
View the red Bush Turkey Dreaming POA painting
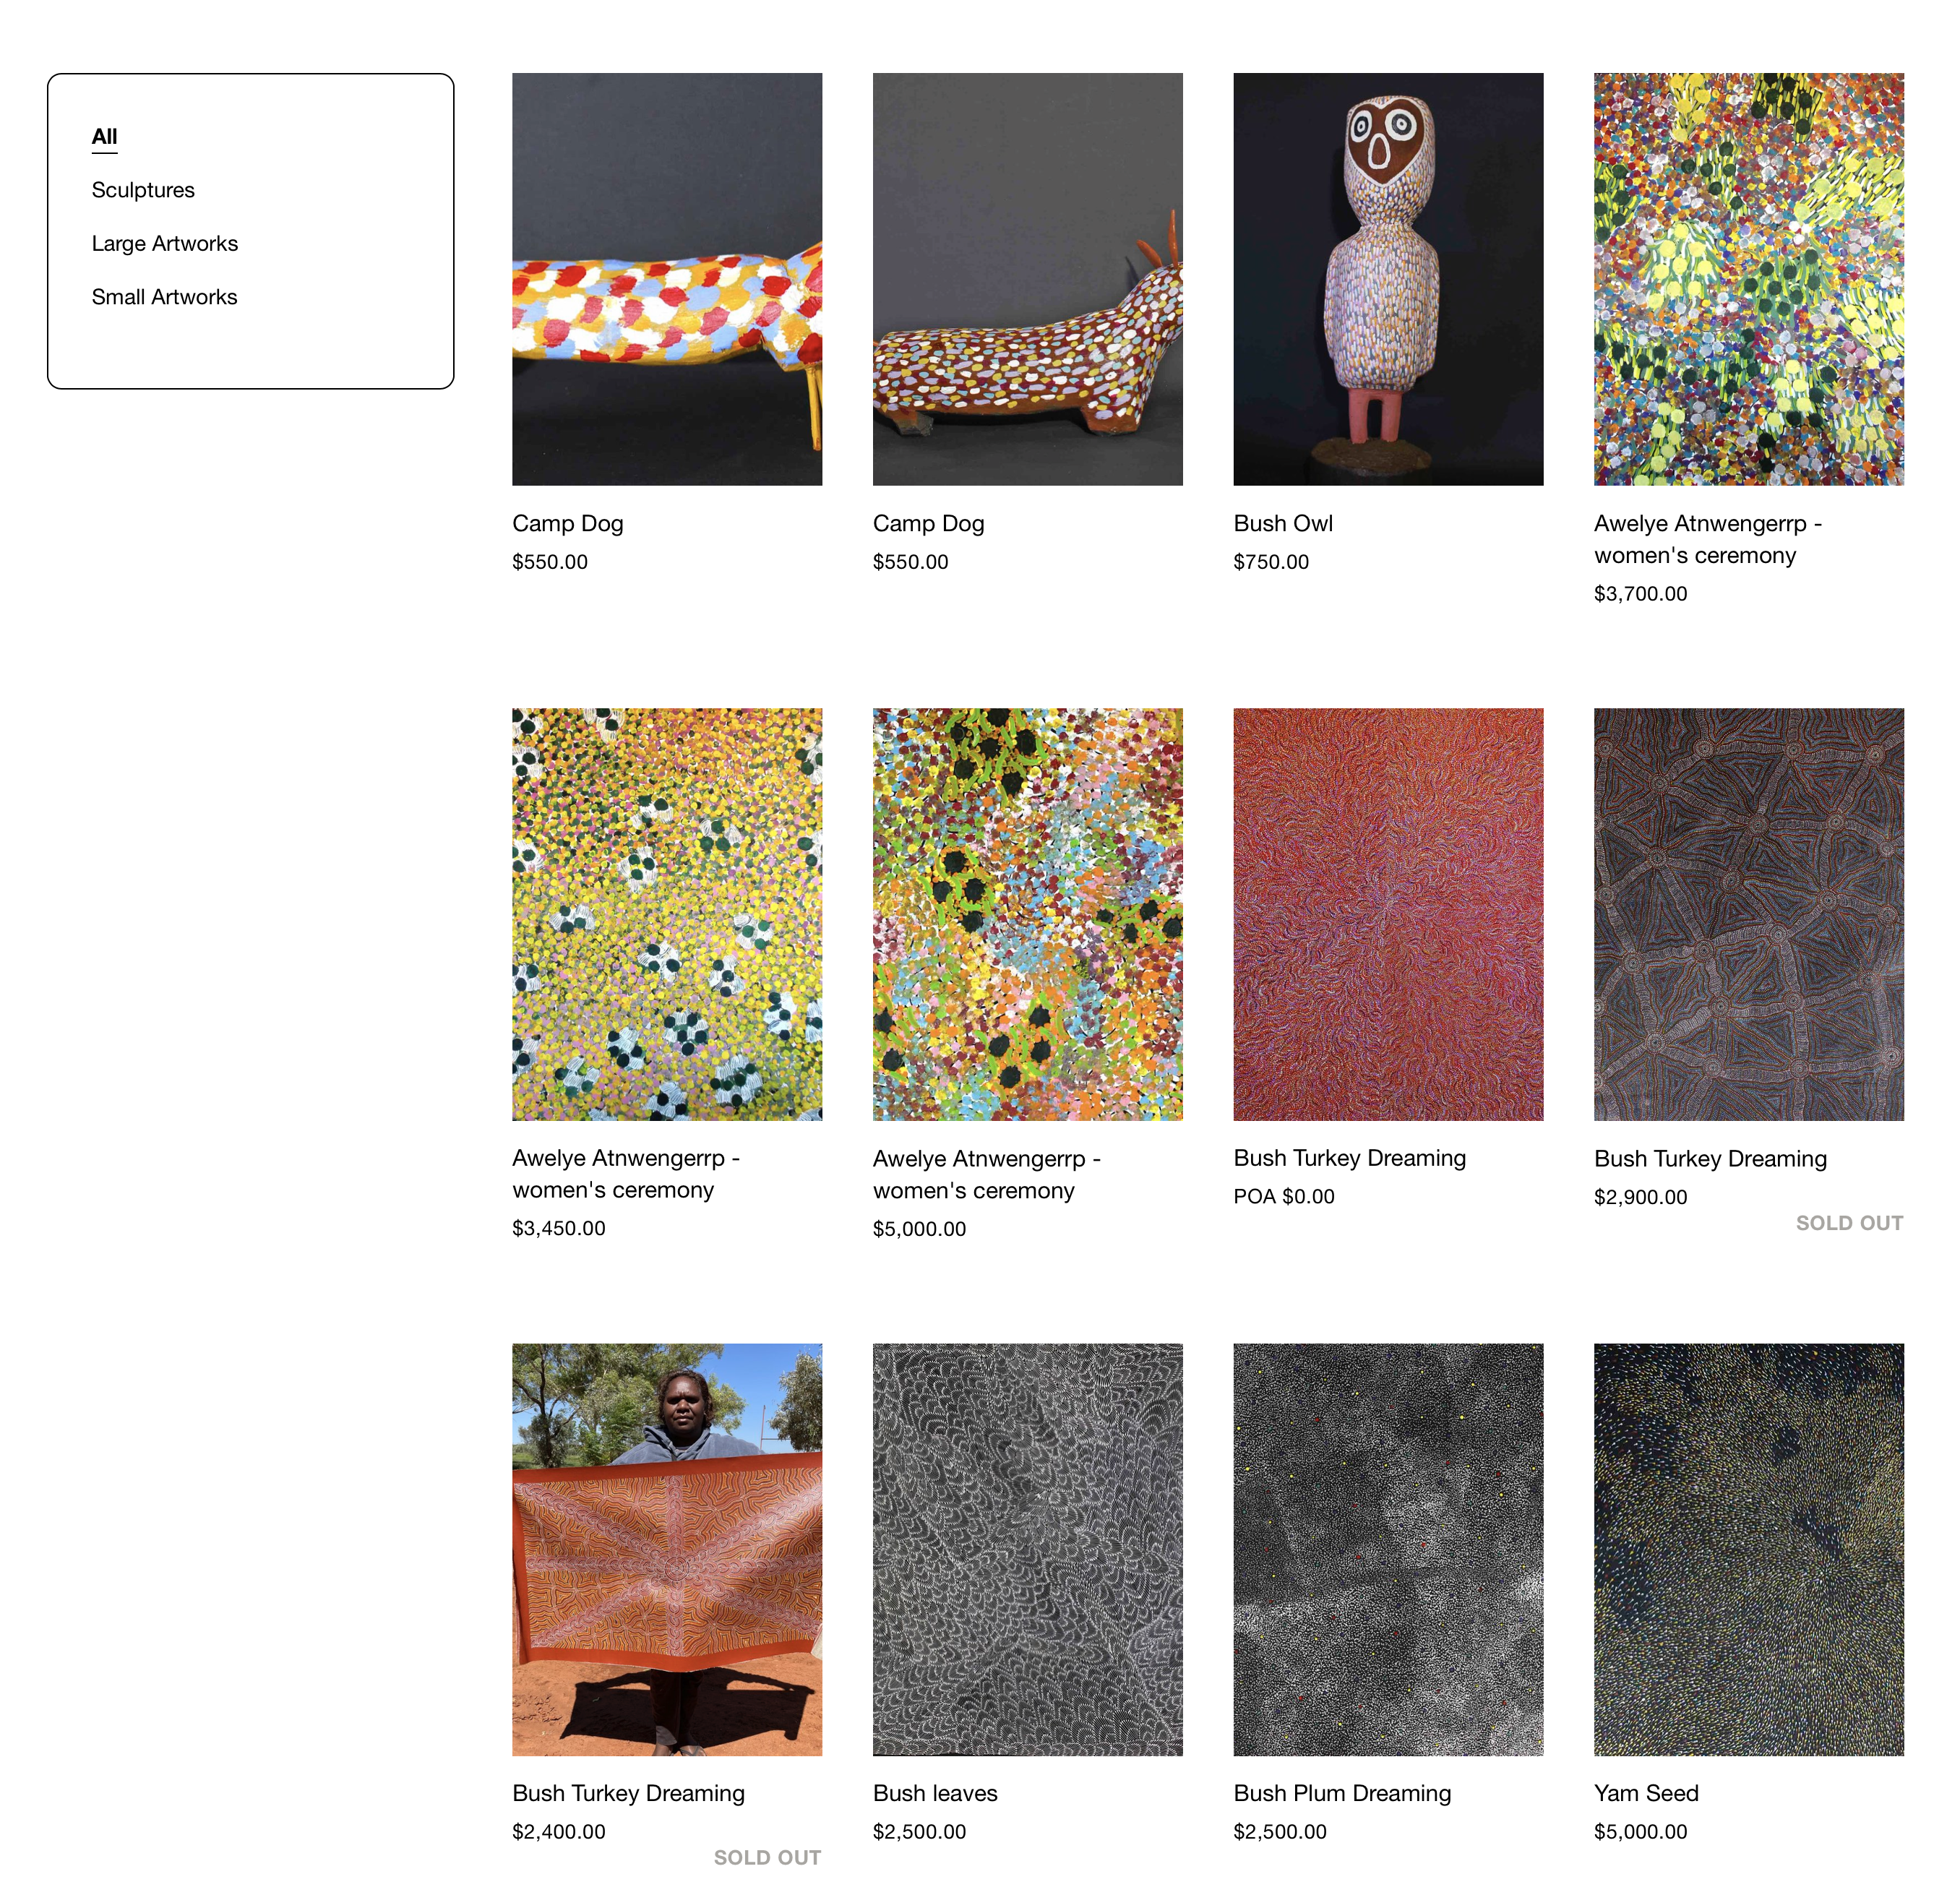pos(1388,914)
